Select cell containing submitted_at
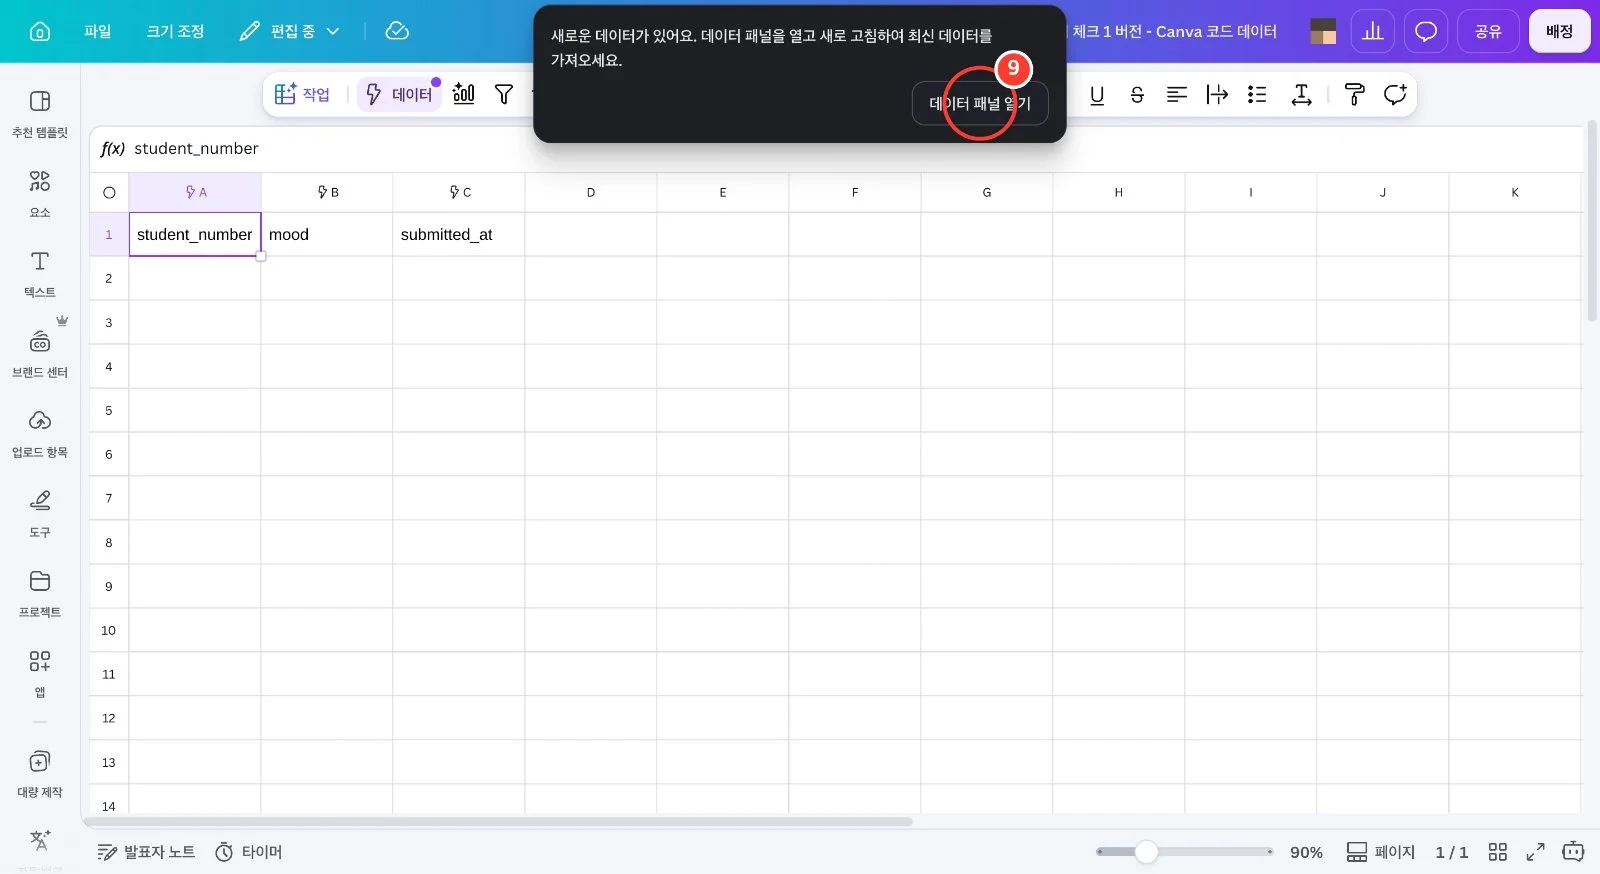 tap(459, 234)
